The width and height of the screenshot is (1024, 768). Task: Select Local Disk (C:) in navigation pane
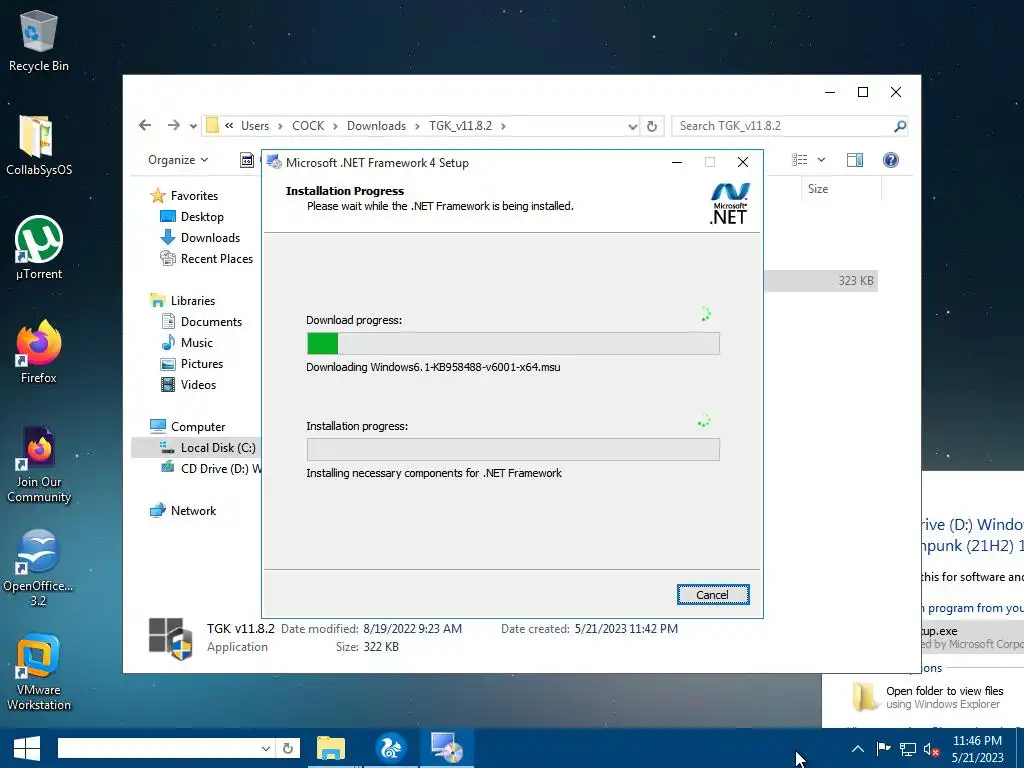tap(218, 447)
